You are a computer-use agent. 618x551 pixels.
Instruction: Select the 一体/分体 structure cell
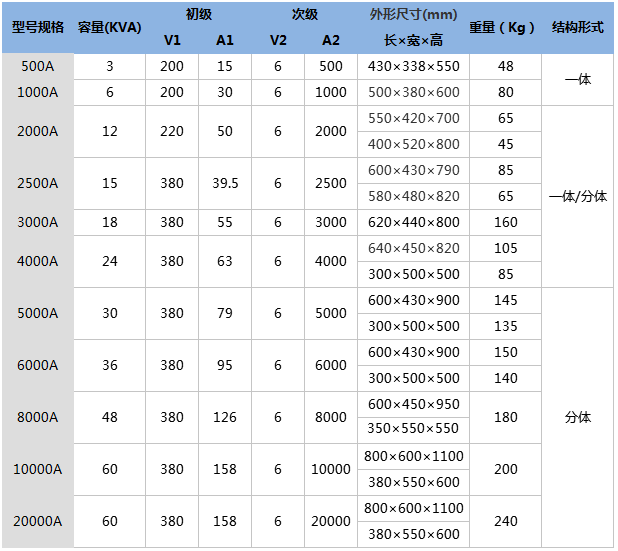[578, 196]
